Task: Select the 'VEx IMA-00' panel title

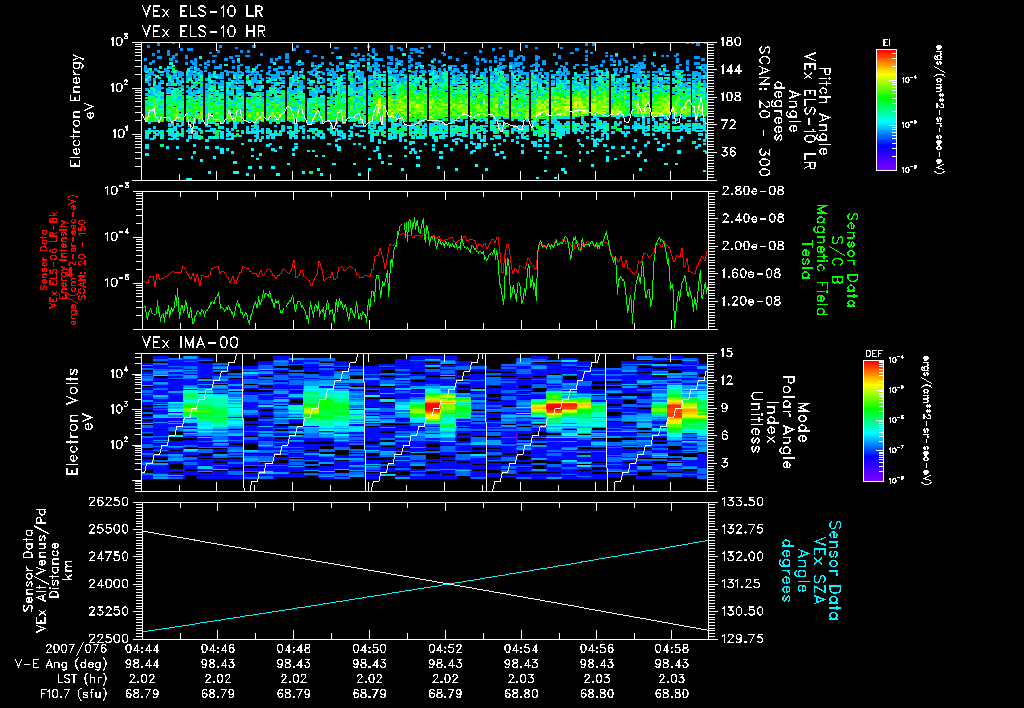Action: [190, 343]
